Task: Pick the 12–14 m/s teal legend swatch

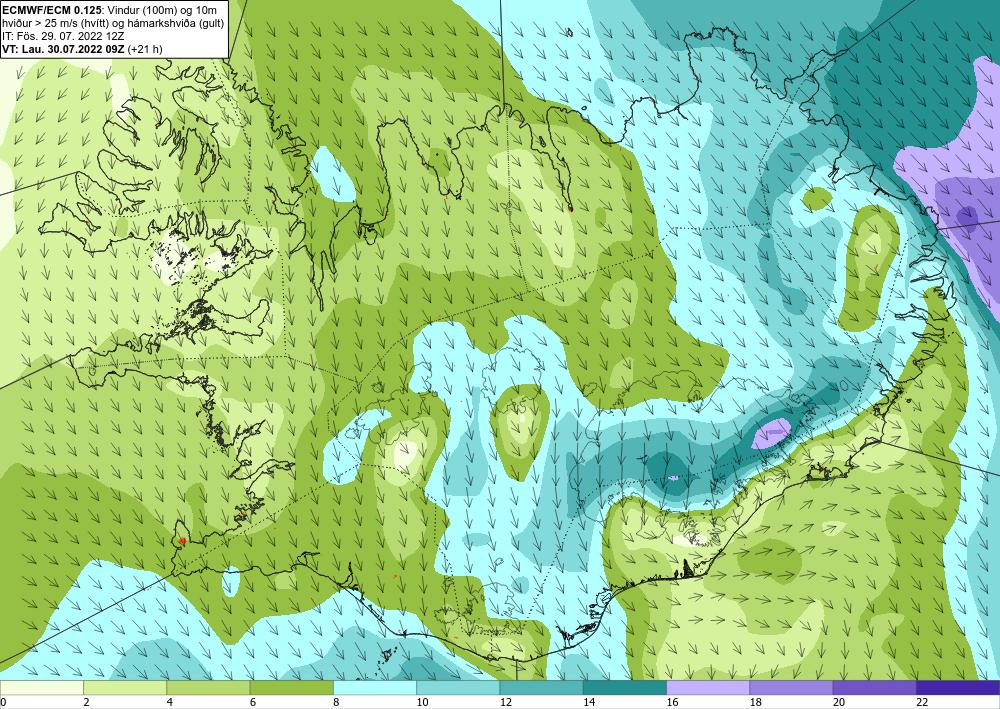Action: click(x=541, y=688)
